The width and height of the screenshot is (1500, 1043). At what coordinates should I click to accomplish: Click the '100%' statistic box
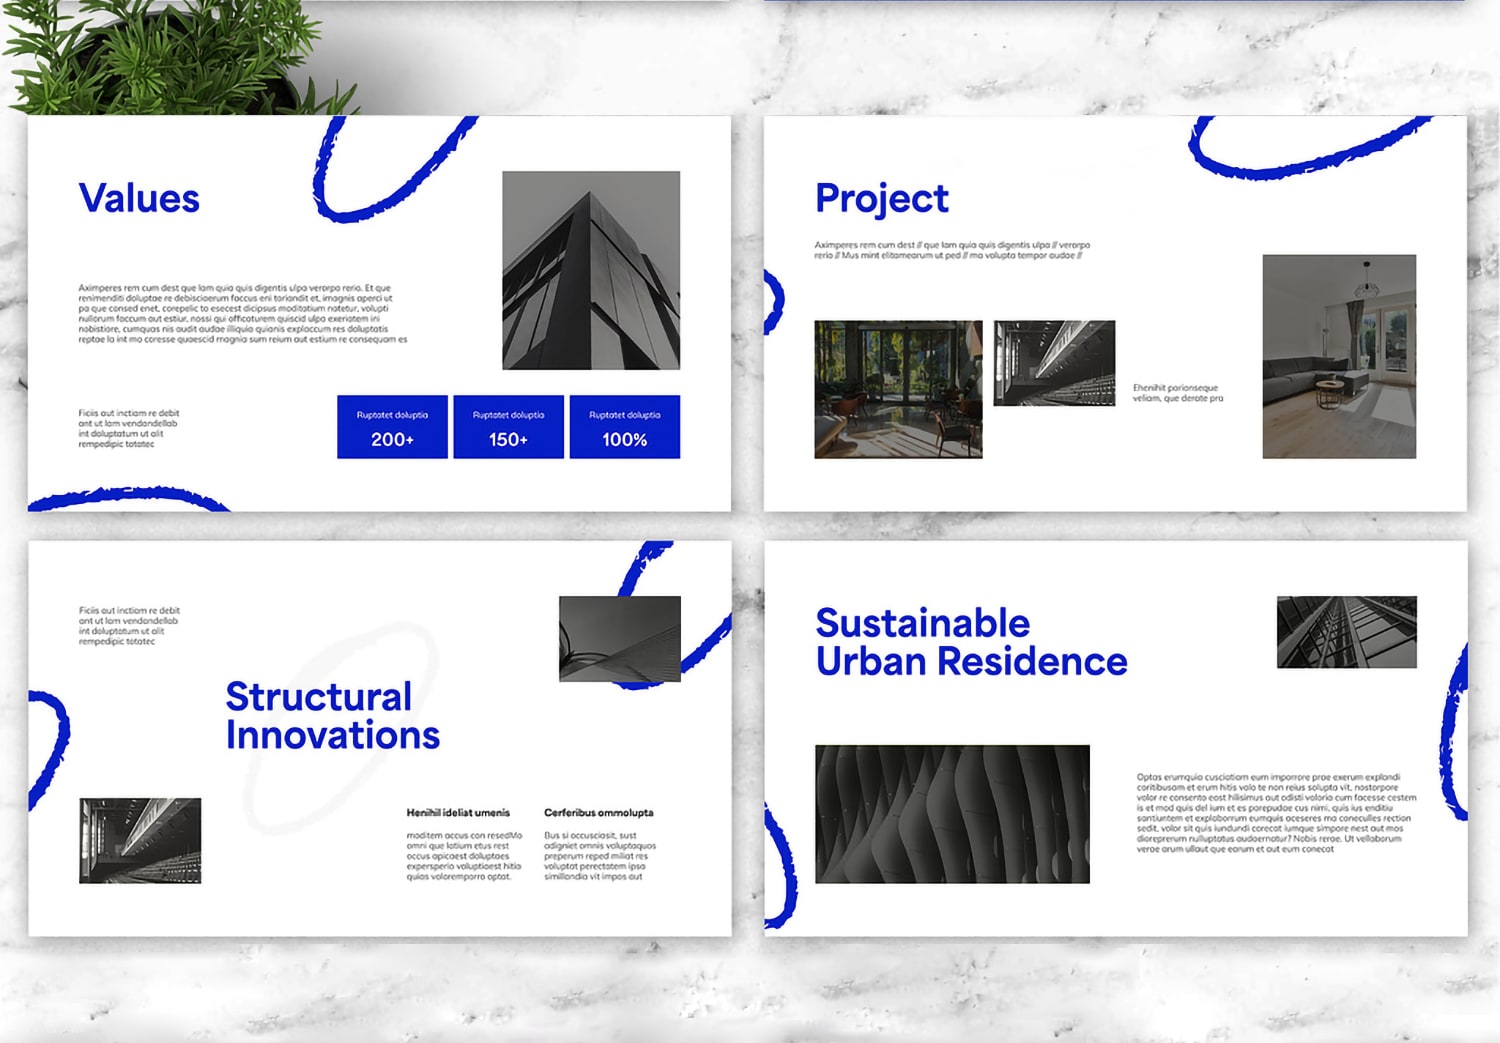(x=624, y=427)
